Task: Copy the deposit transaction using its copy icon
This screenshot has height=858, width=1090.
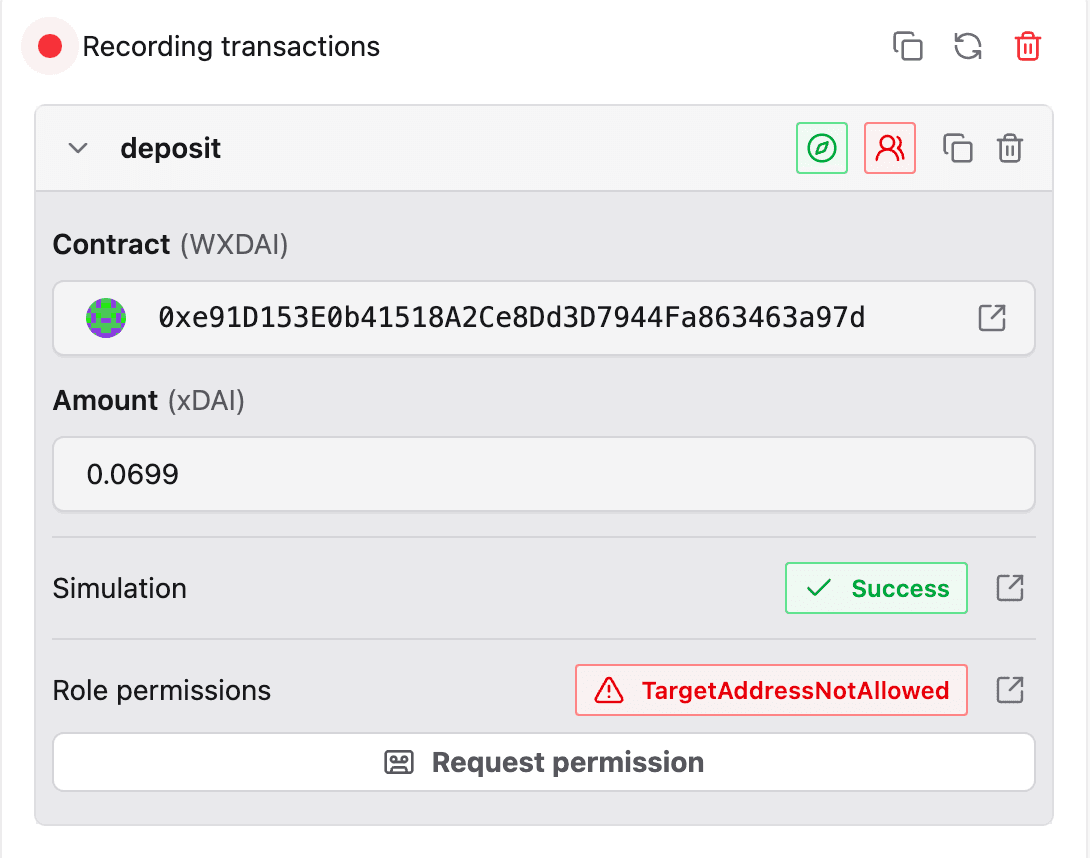Action: point(957,148)
